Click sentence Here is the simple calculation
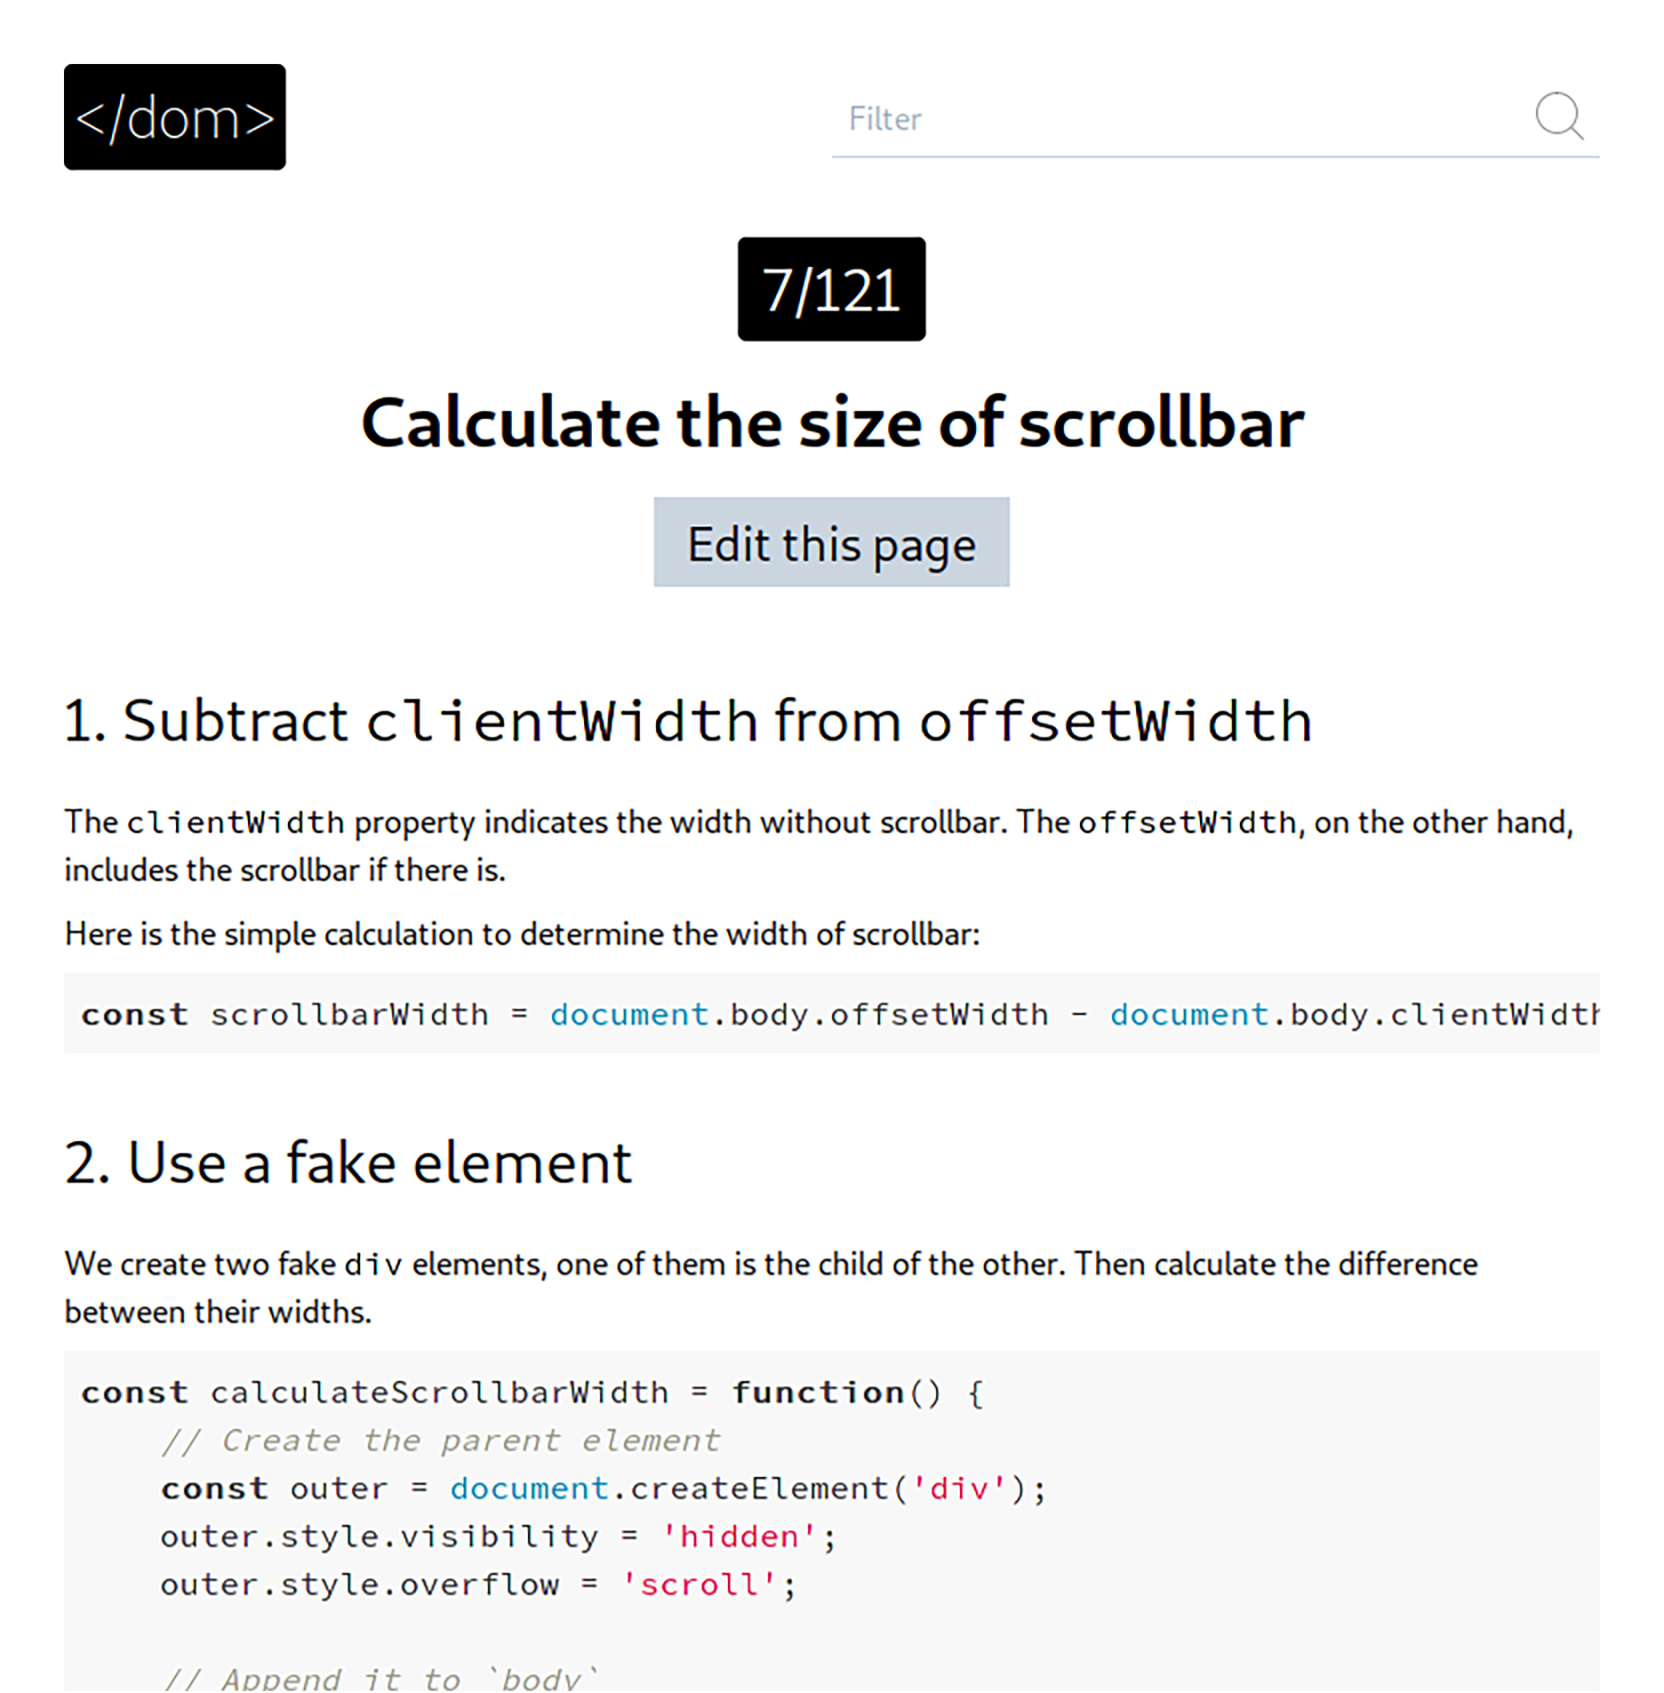 522,935
